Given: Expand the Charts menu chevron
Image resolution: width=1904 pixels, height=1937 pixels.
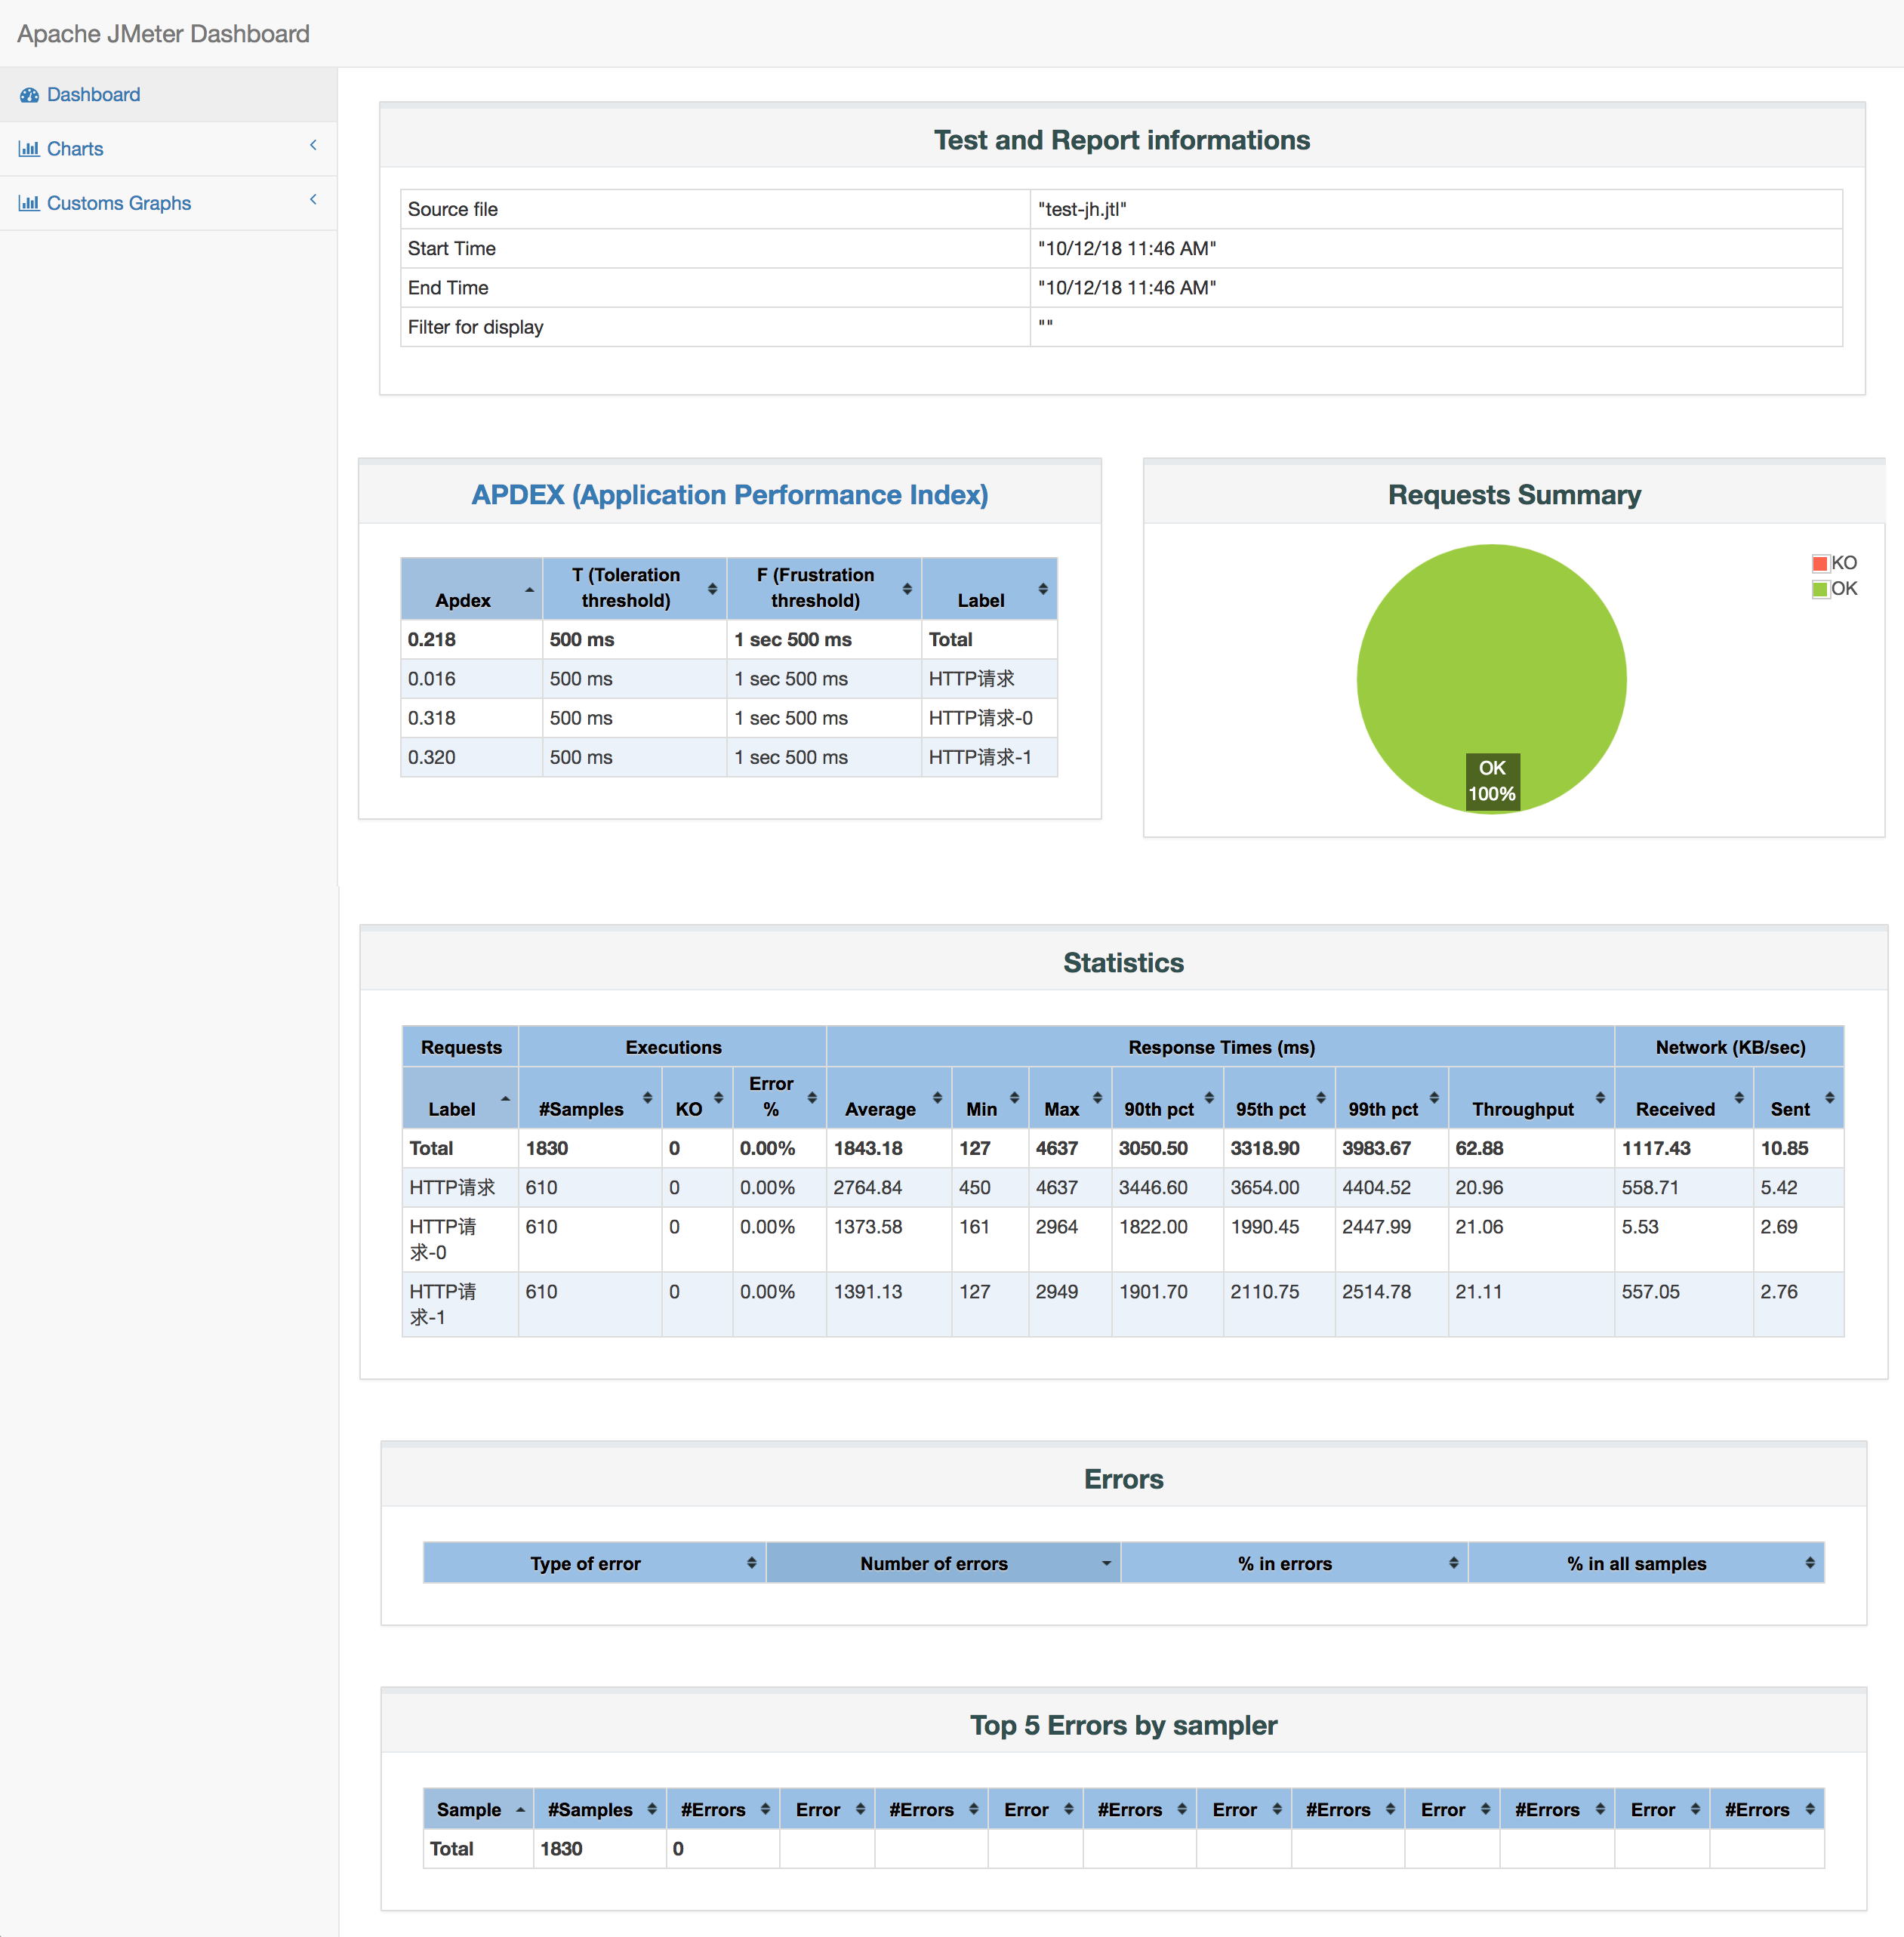Looking at the screenshot, I should pos(313,146).
